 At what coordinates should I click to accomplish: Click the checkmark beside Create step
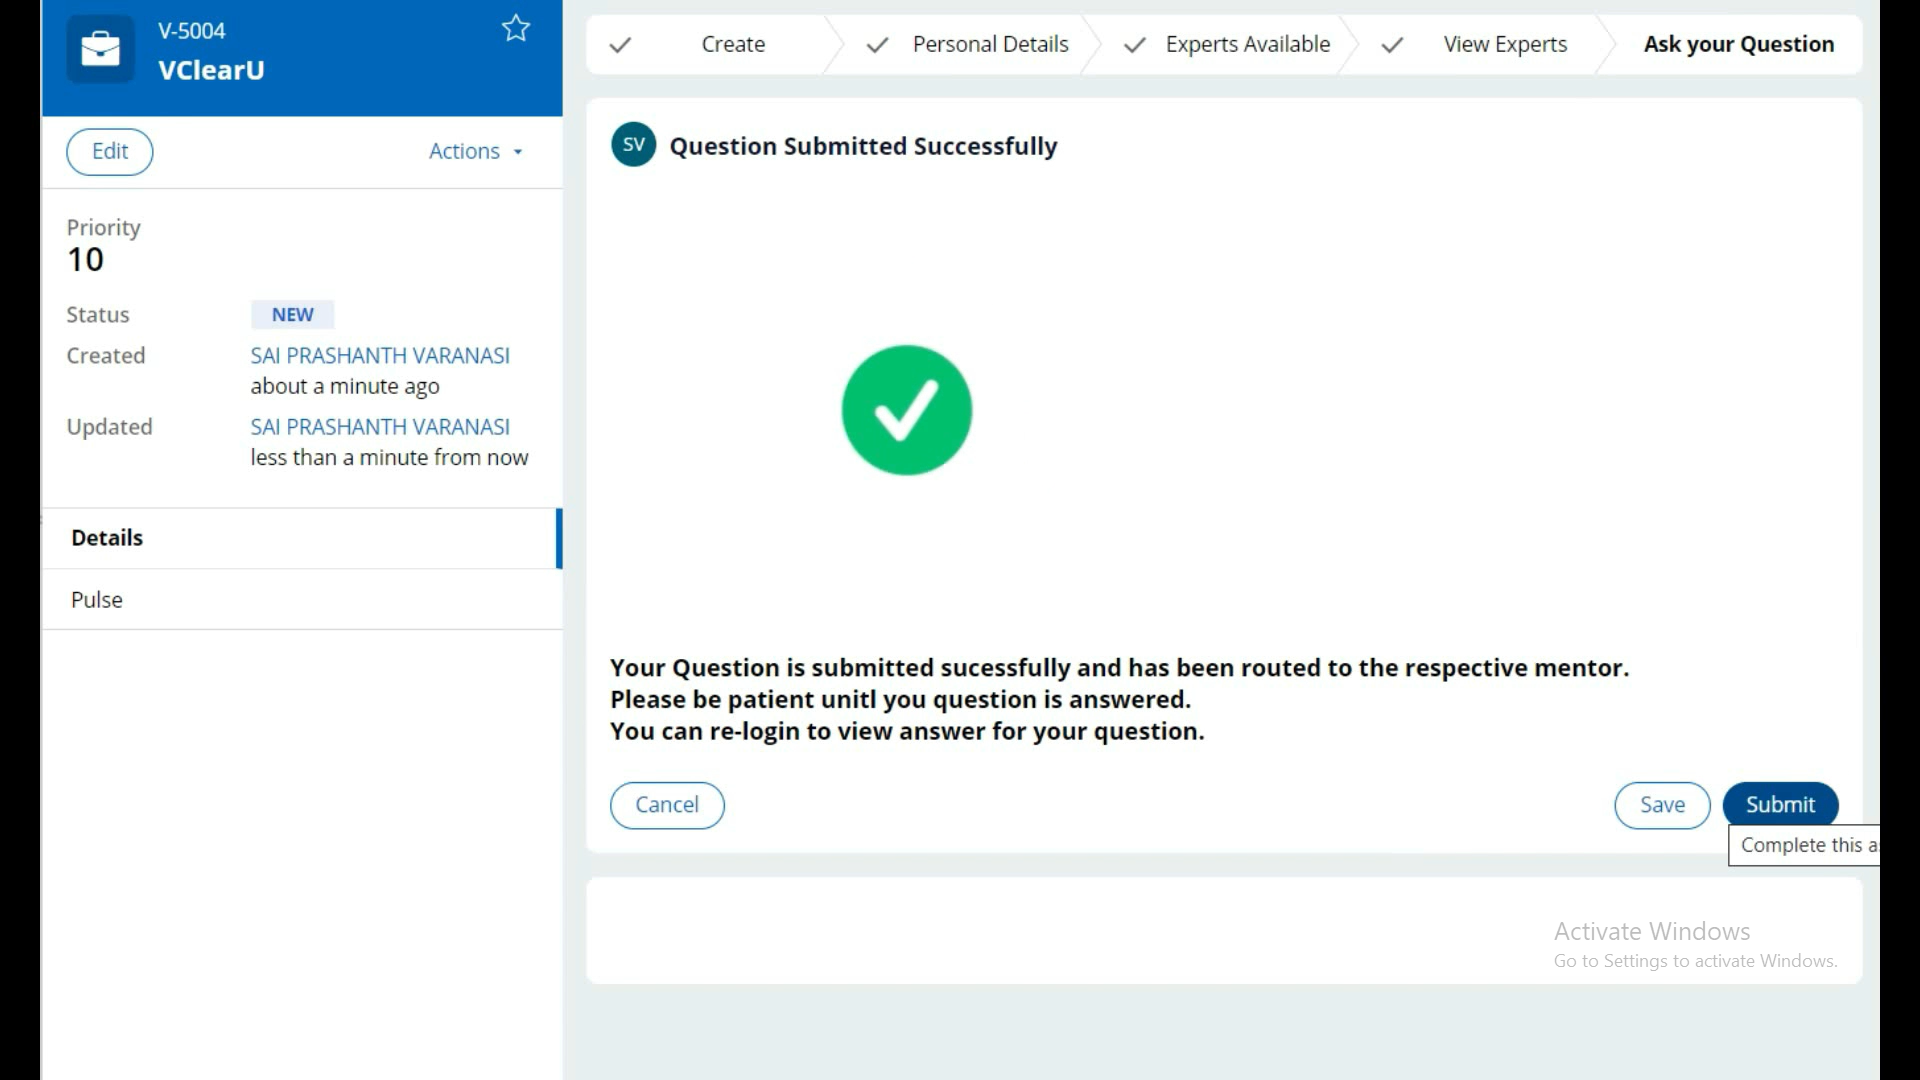(x=620, y=45)
